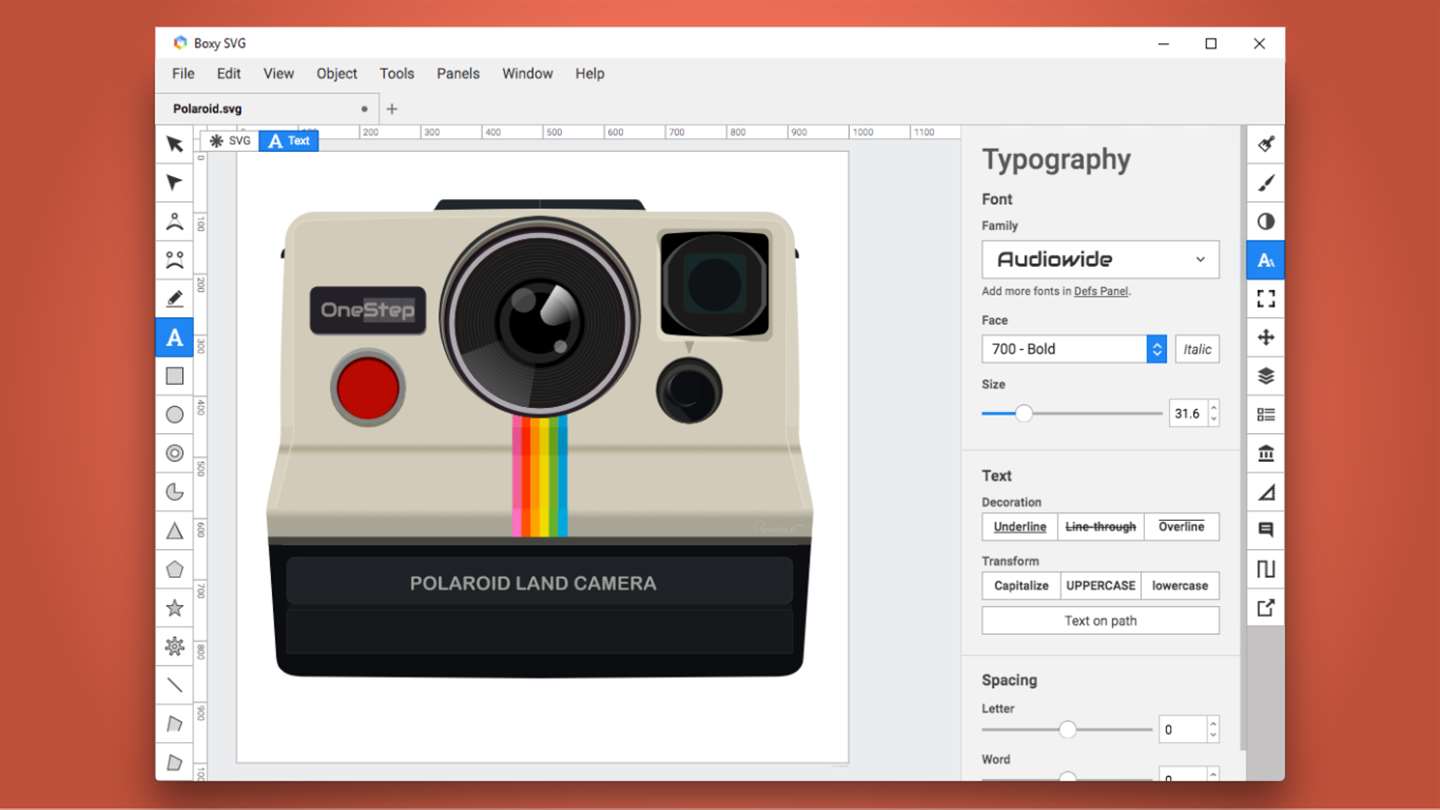Open the Shape panel triangle ruler icon
Image resolution: width=1440 pixels, height=810 pixels.
pyautogui.click(x=1266, y=492)
